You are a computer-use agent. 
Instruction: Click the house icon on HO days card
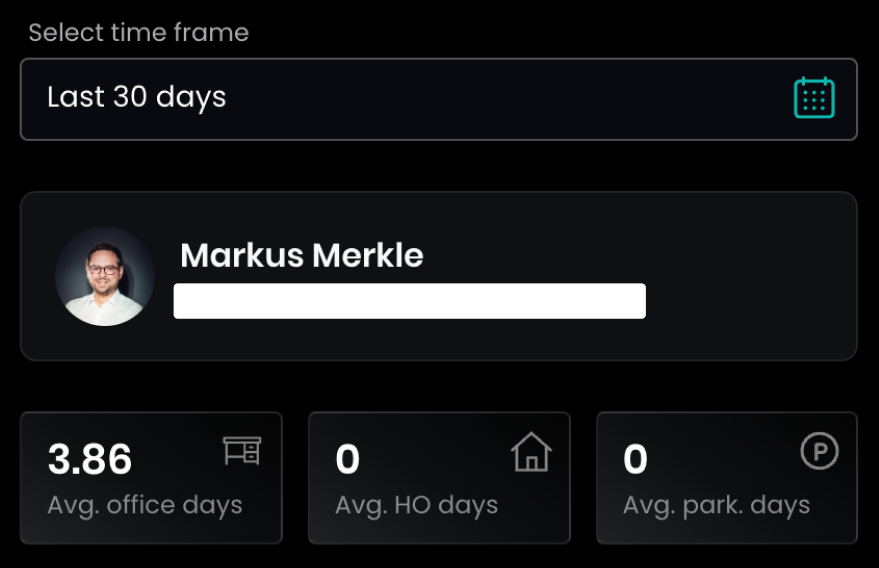[531, 453]
